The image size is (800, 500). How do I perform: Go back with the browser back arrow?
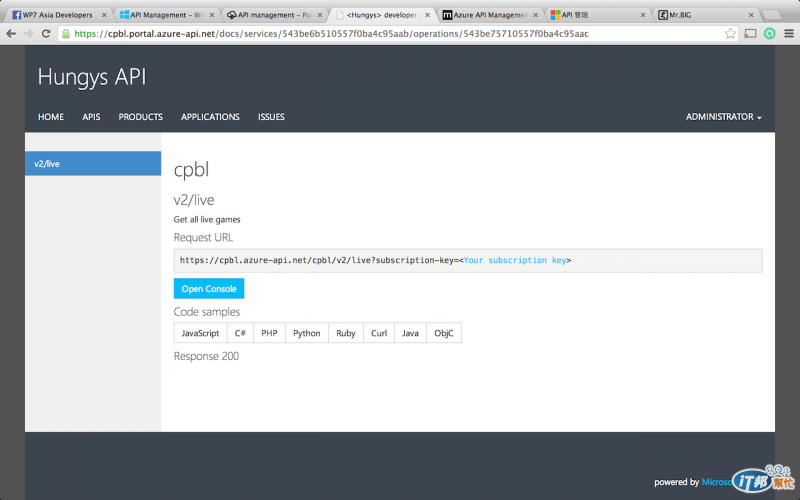(x=11, y=34)
